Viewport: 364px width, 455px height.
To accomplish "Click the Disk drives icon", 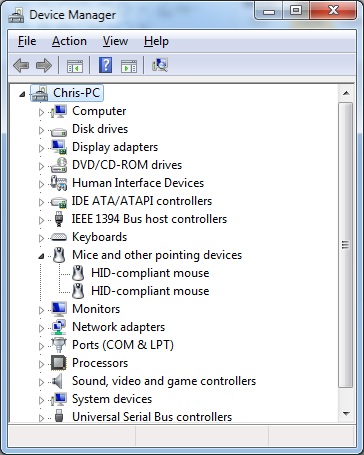I will tap(59, 132).
